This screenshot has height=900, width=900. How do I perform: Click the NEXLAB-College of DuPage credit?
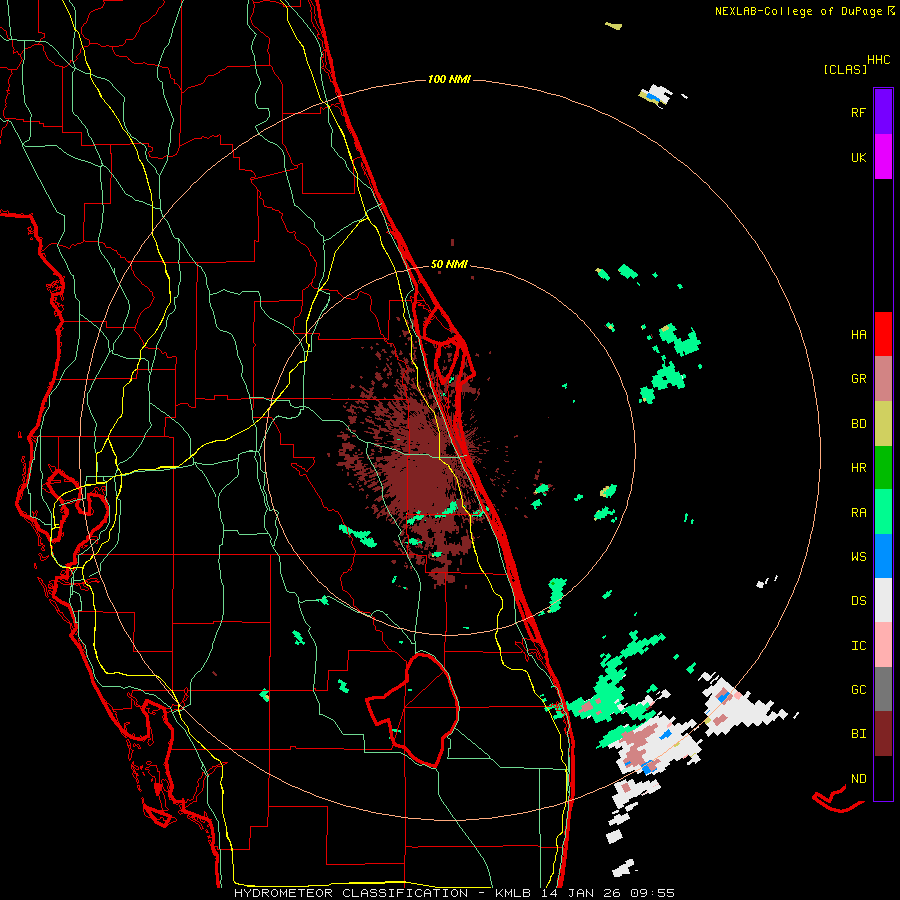coord(805,11)
